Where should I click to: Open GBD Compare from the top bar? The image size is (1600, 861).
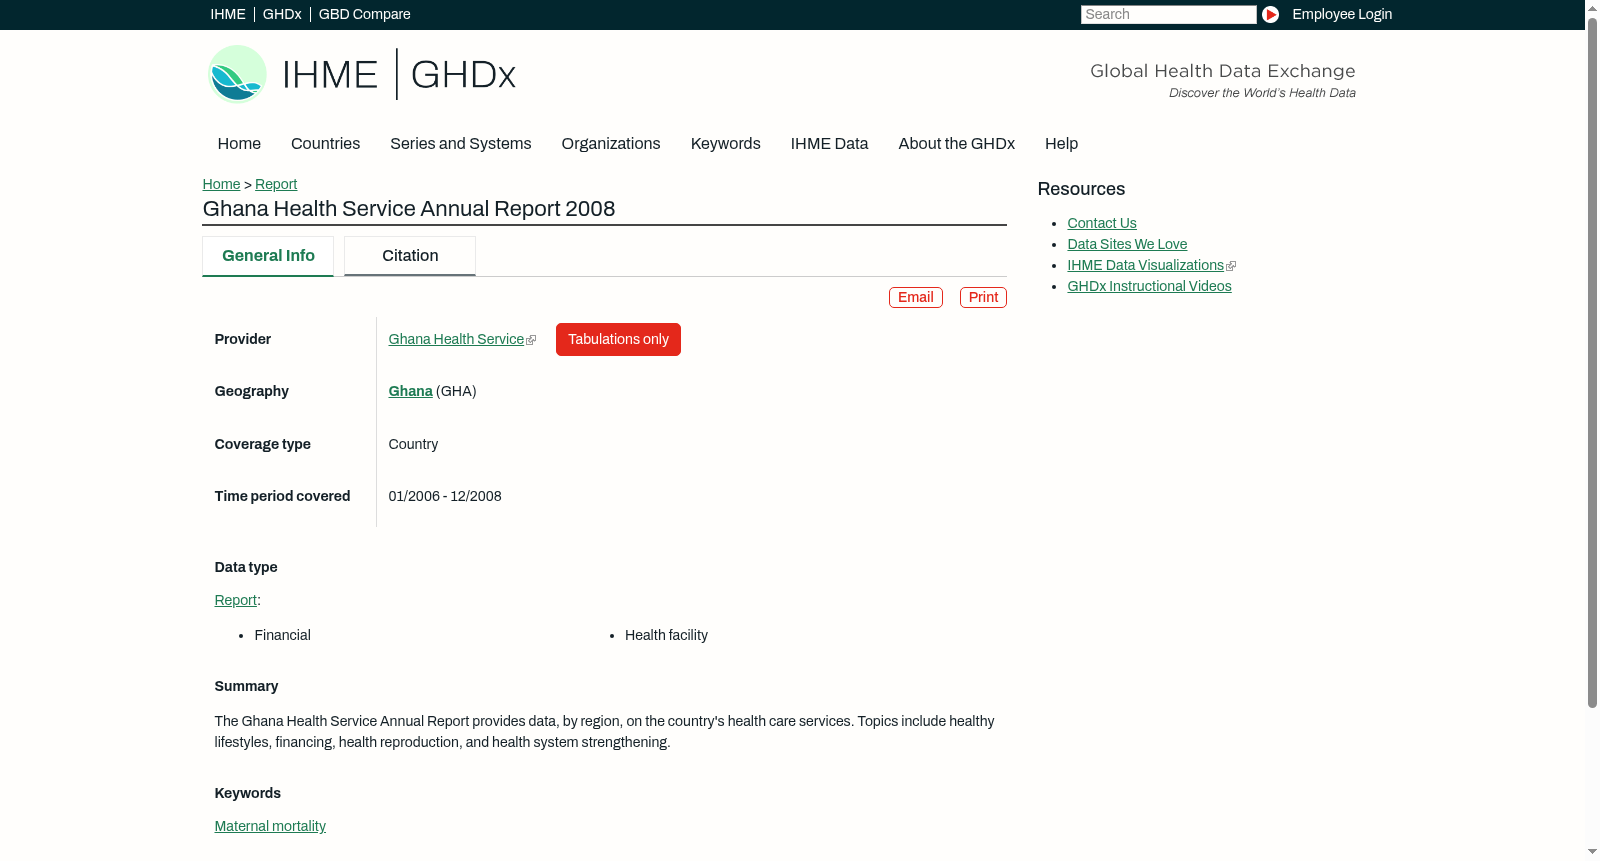coord(364,14)
